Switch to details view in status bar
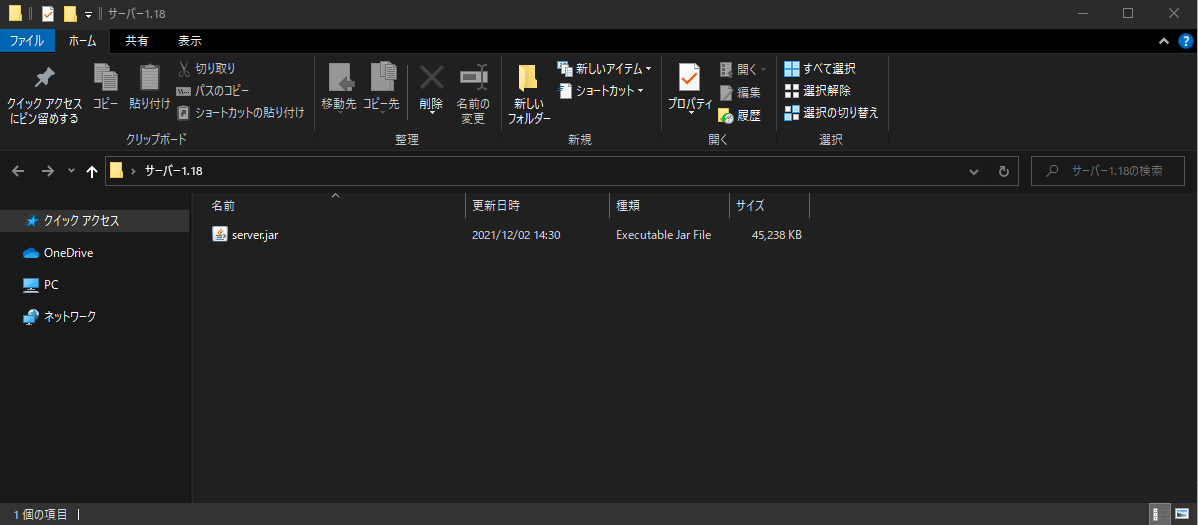Screen dimensions: 1198x525 coord(1160,514)
